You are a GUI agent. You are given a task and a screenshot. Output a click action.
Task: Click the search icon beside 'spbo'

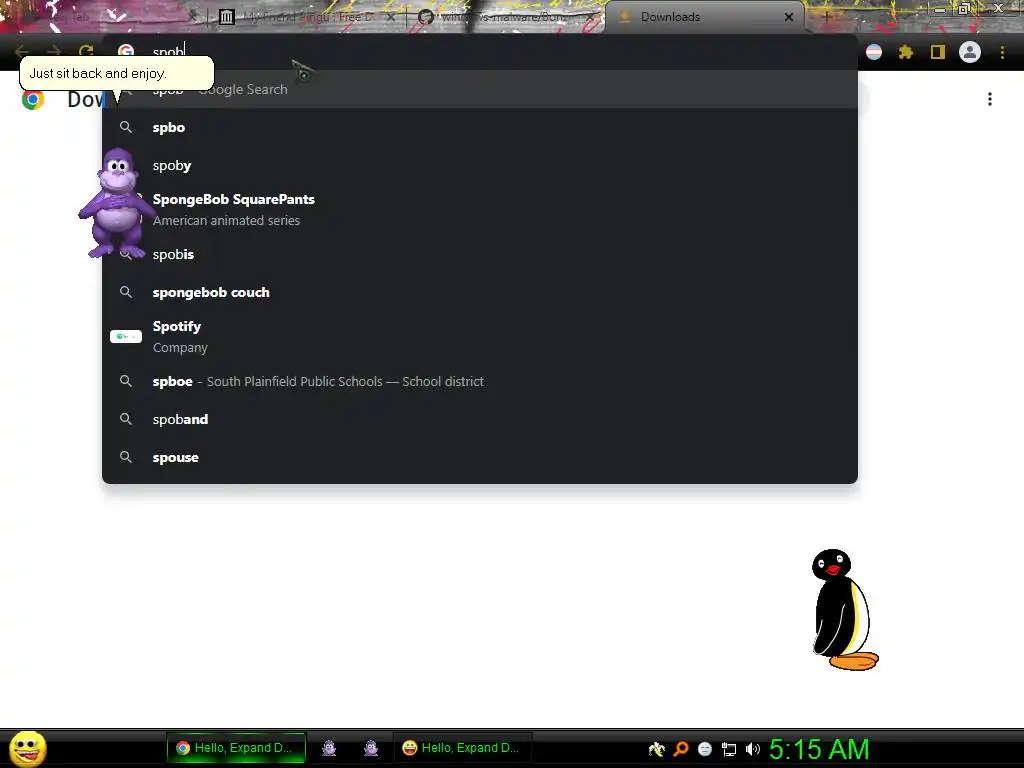[126, 127]
